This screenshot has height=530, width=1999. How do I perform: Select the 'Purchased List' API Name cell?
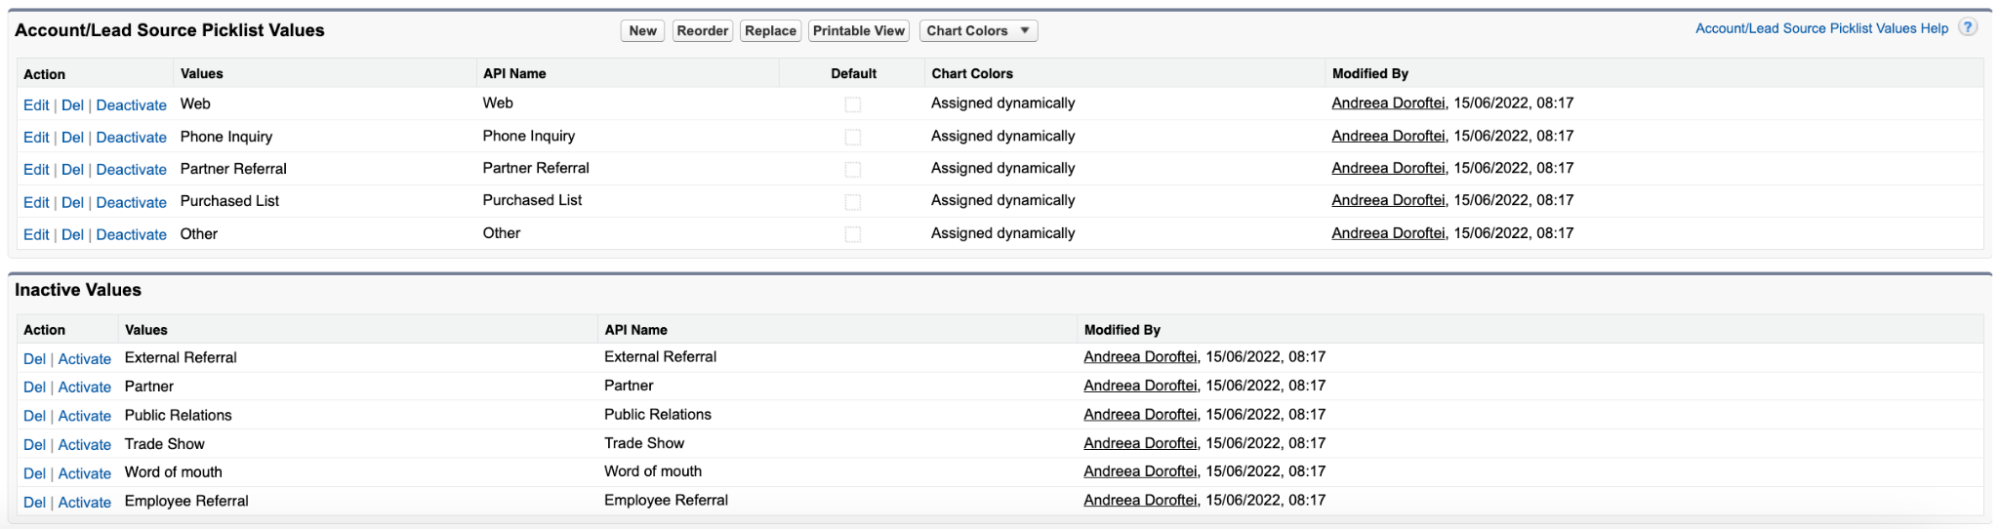(x=532, y=200)
